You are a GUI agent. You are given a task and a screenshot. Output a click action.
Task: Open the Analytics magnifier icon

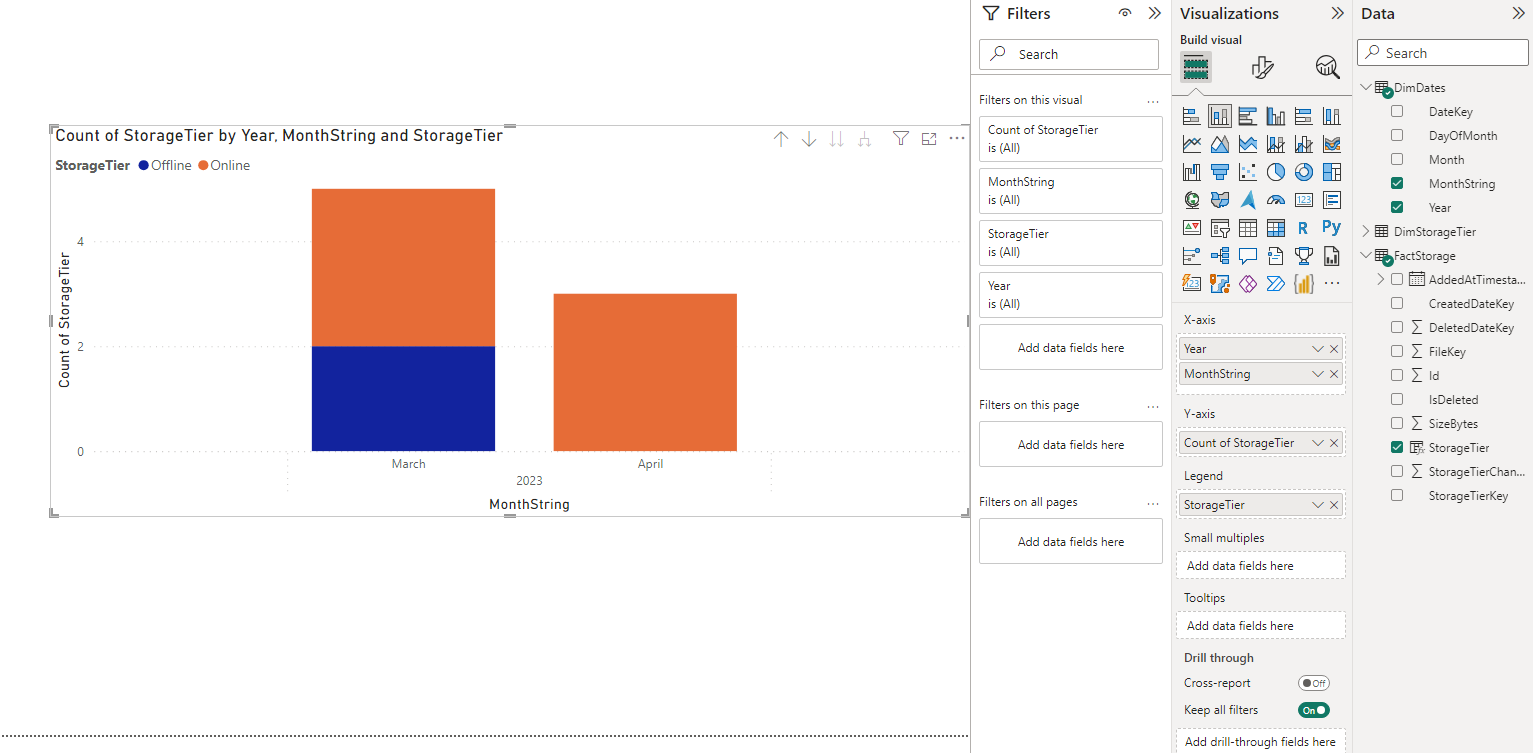tap(1327, 67)
